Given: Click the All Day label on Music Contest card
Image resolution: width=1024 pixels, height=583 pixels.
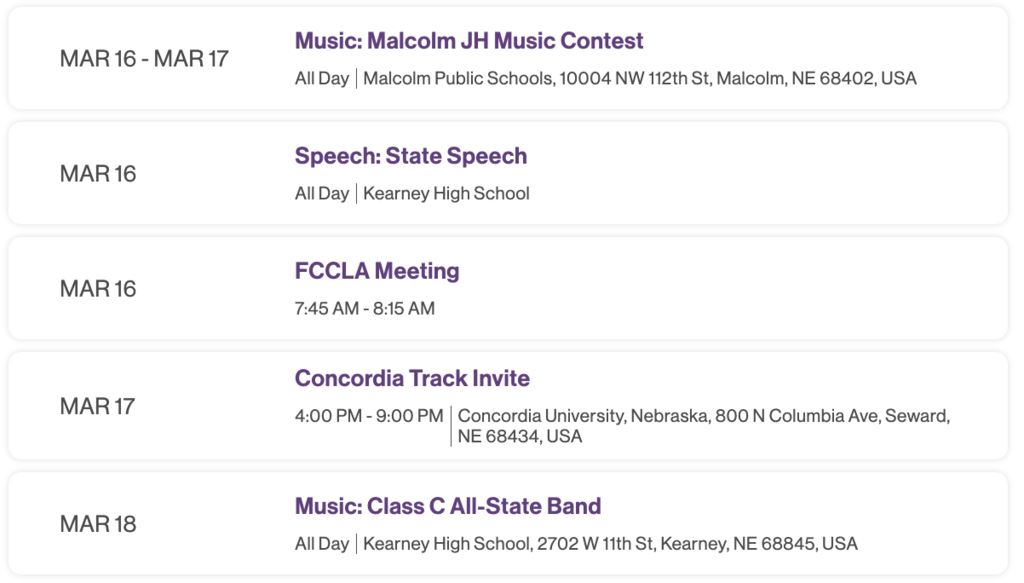Looking at the screenshot, I should pyautogui.click(x=322, y=78).
